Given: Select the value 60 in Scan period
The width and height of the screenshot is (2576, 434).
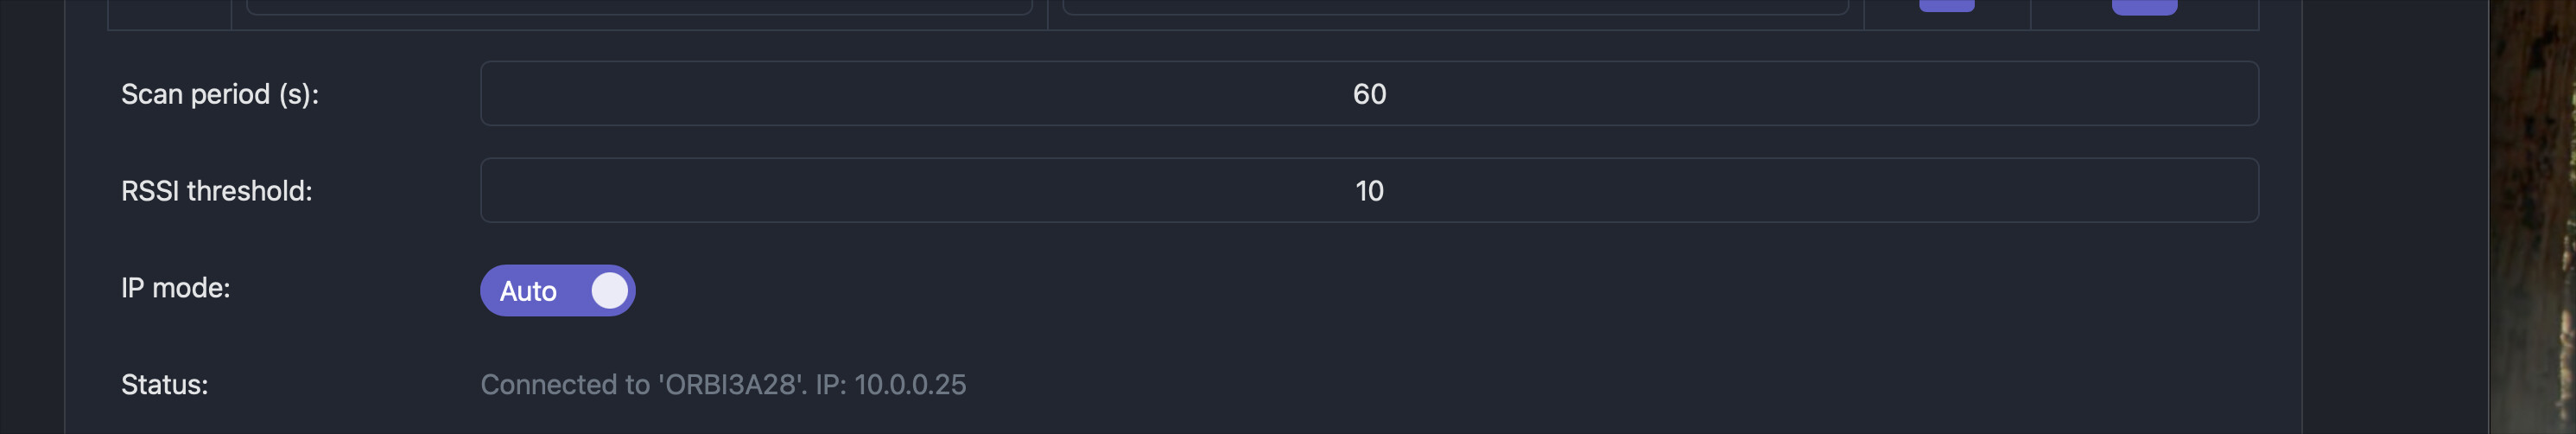Looking at the screenshot, I should (x=1369, y=94).
